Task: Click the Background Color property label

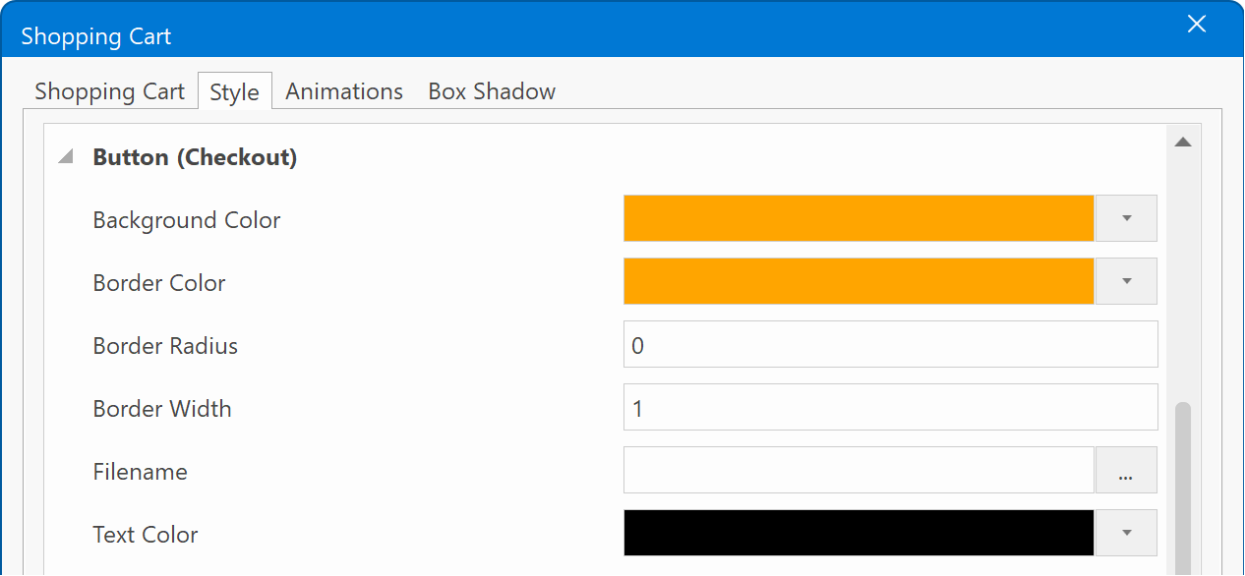Action: pos(186,220)
